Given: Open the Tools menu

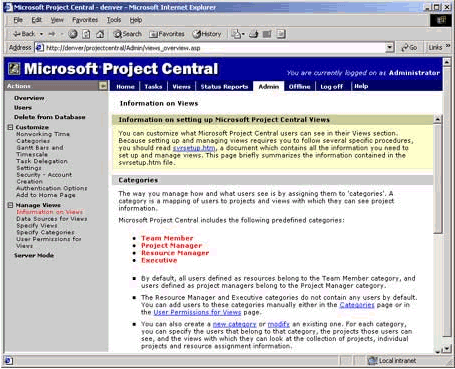Looking at the screenshot, I should (x=114, y=20).
